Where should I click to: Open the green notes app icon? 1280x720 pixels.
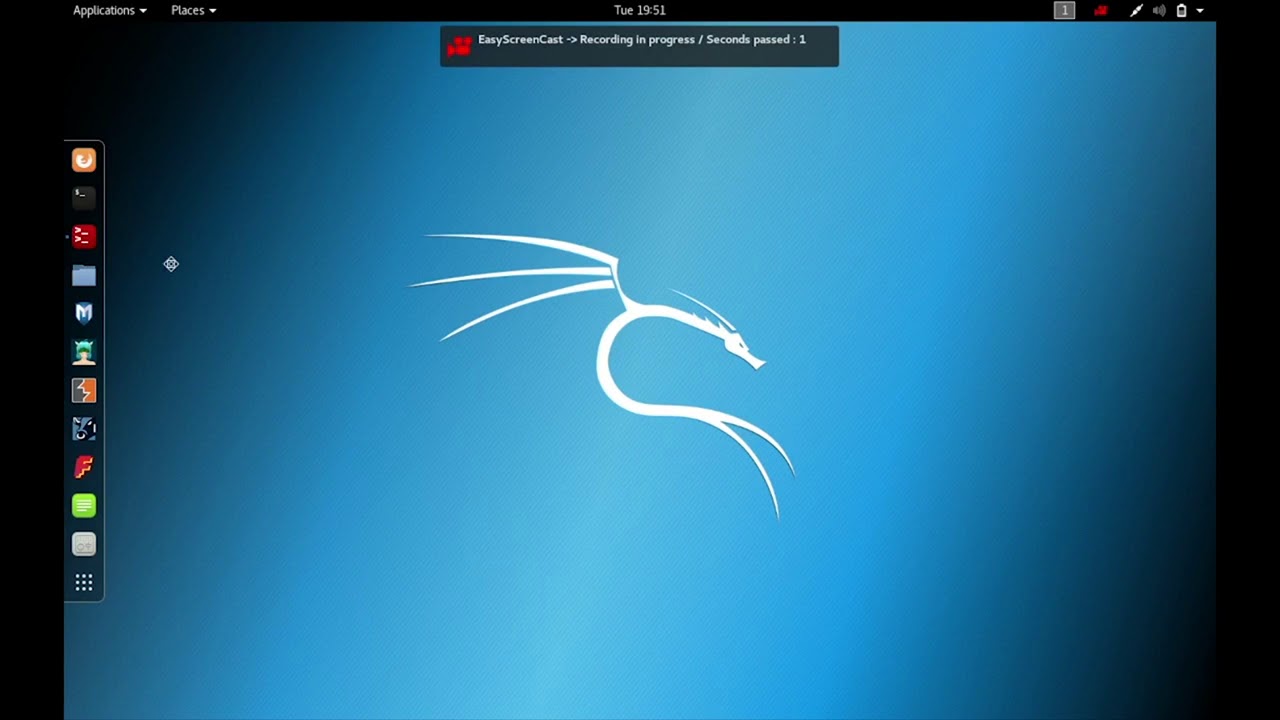pos(84,506)
